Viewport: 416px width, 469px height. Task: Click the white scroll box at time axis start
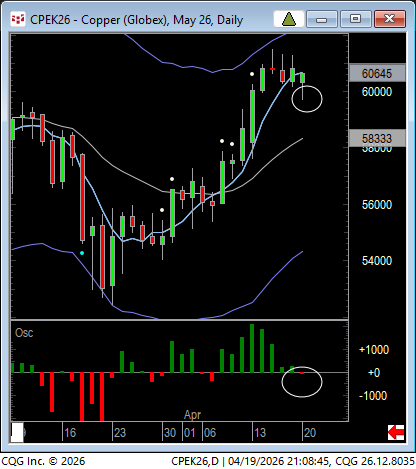17,433
